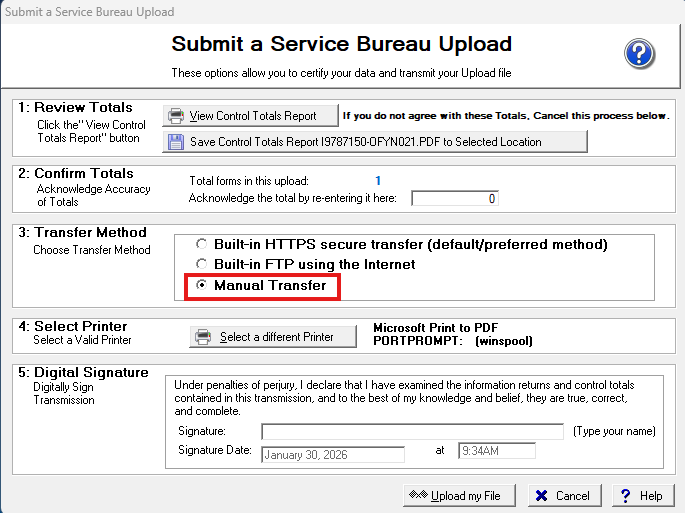
Task: Click the blue help question mark icon
Action: 639,54
